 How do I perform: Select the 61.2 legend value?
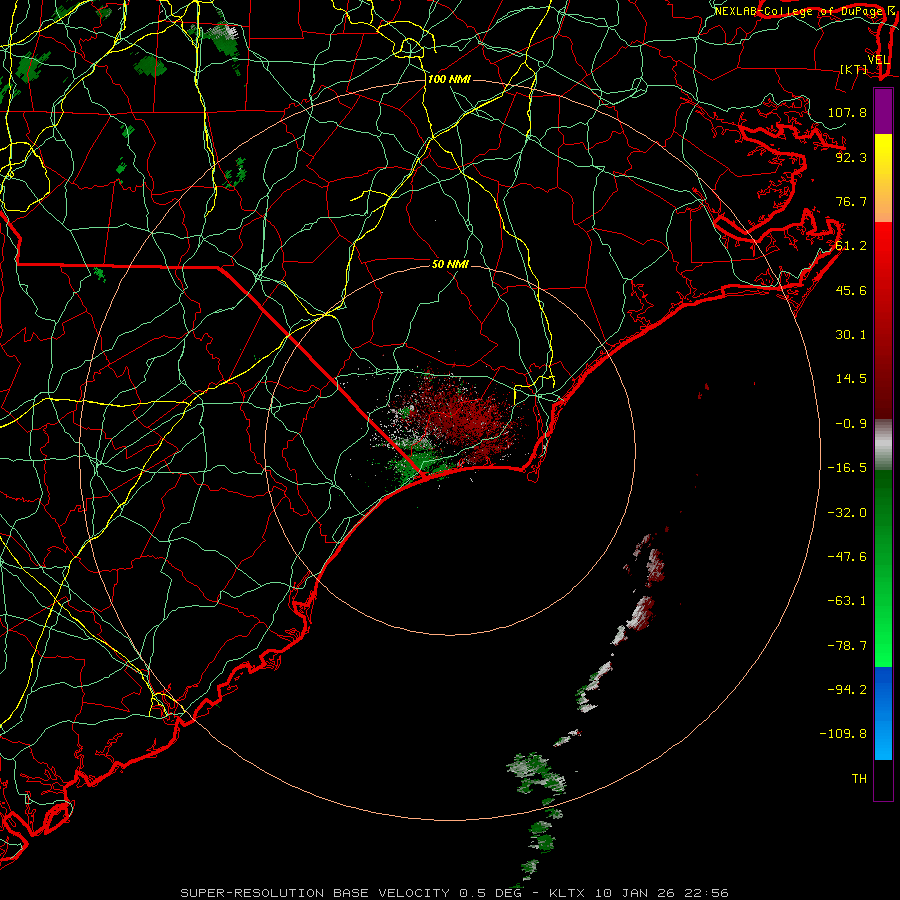point(851,246)
